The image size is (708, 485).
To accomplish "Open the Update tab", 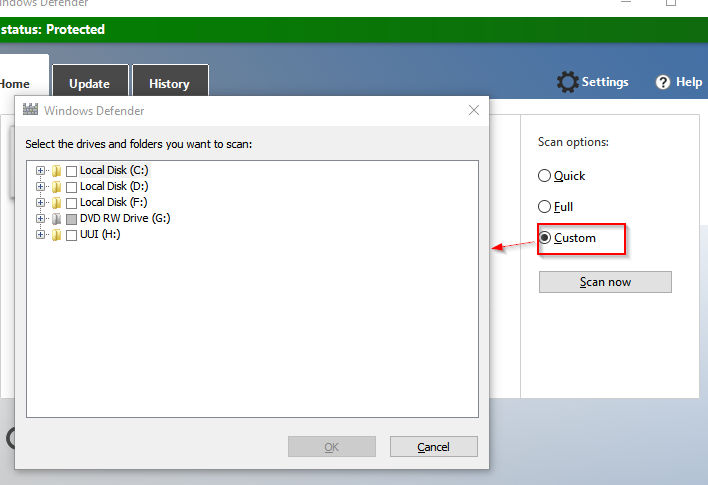I will [90, 81].
